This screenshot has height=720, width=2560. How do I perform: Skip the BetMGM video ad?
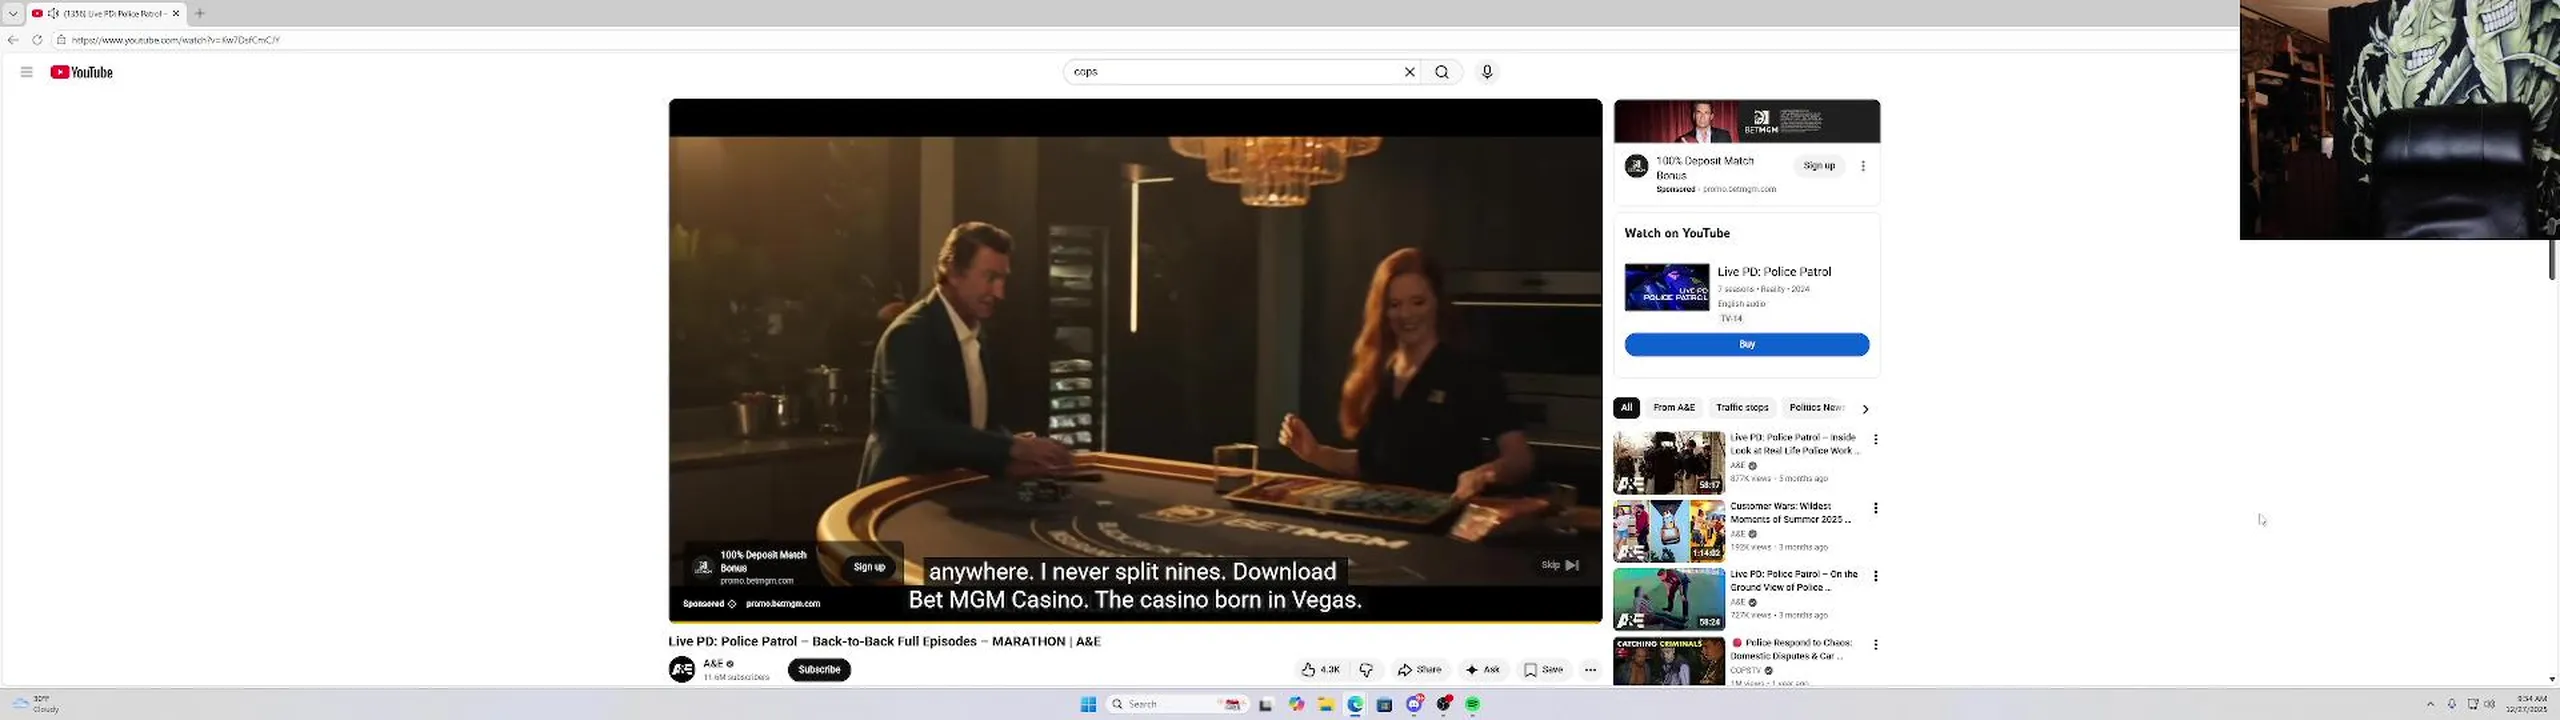pyautogui.click(x=1560, y=565)
